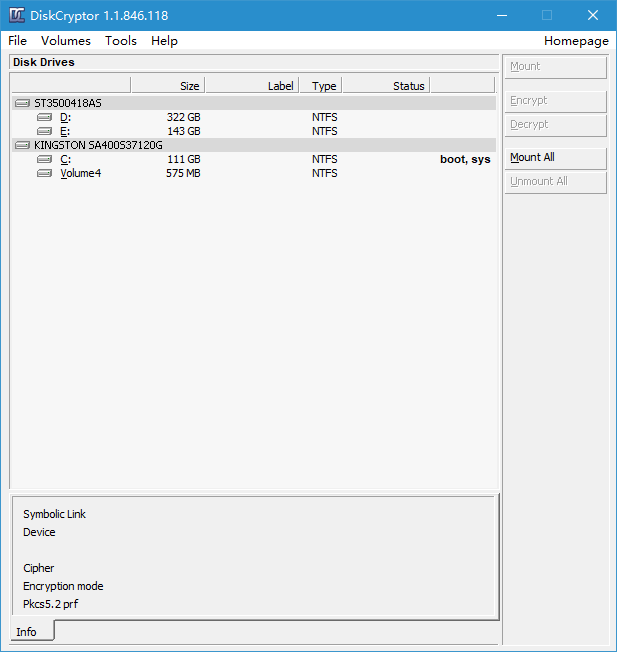Select the Volume4 entry in the list

point(80,173)
